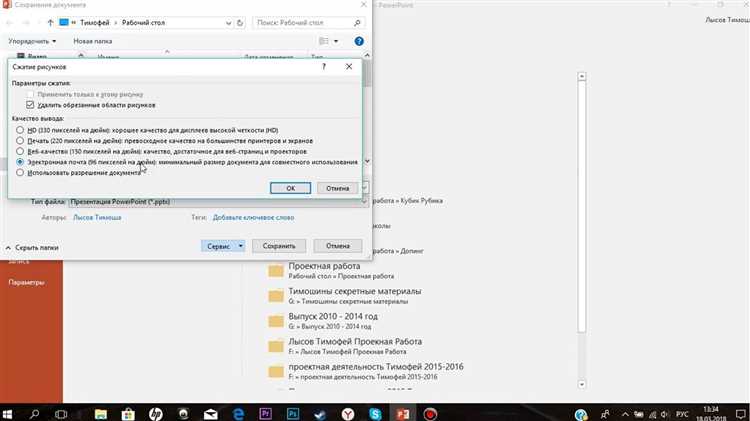The image size is (750, 421).
Task: Click the search magnifier in the save dialog
Action: tap(357, 22)
